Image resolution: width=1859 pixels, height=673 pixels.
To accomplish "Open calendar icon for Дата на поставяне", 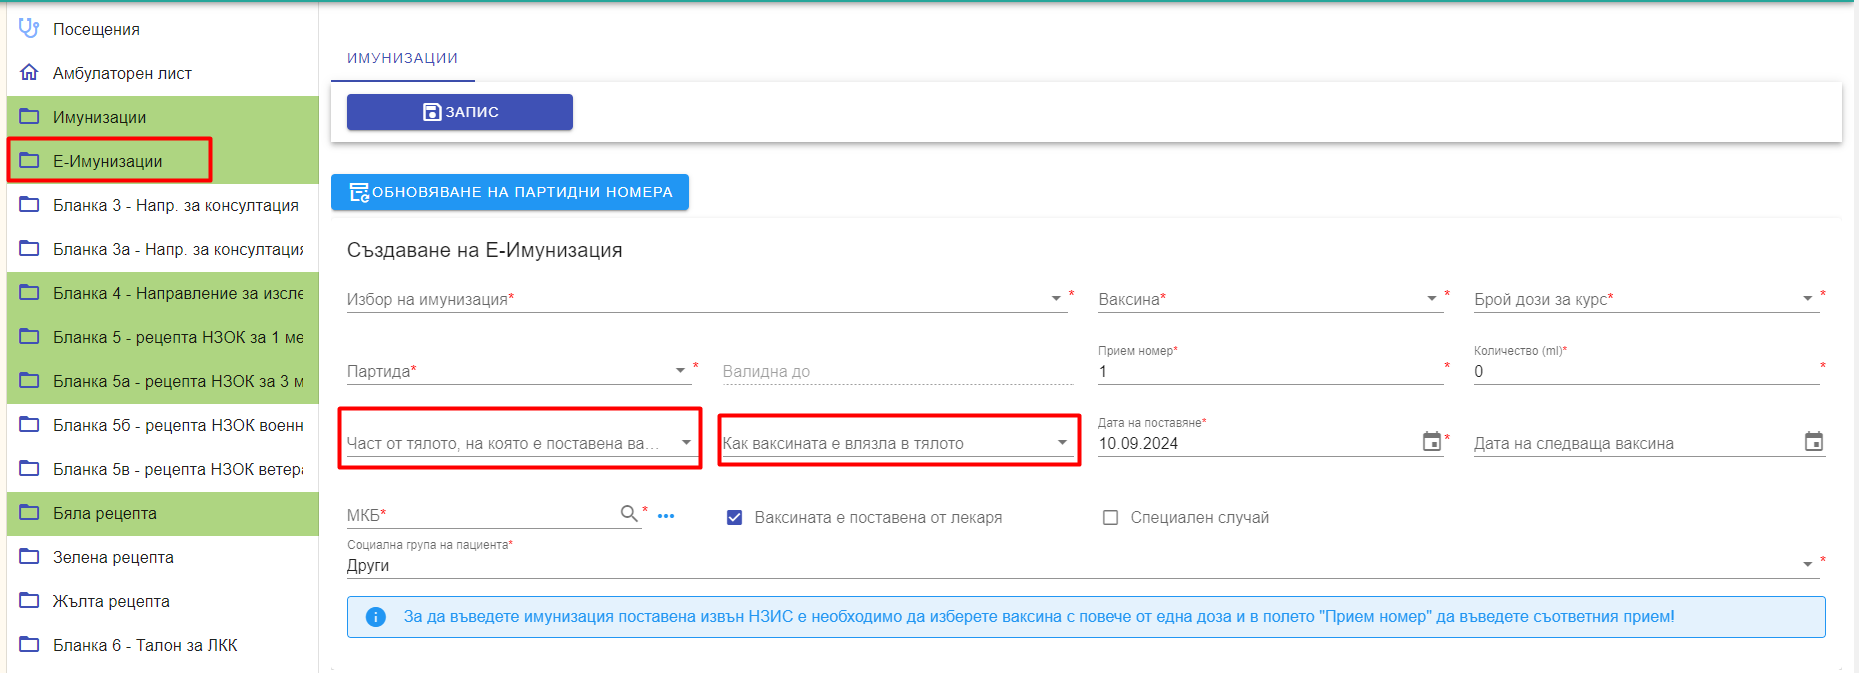I will [1432, 441].
